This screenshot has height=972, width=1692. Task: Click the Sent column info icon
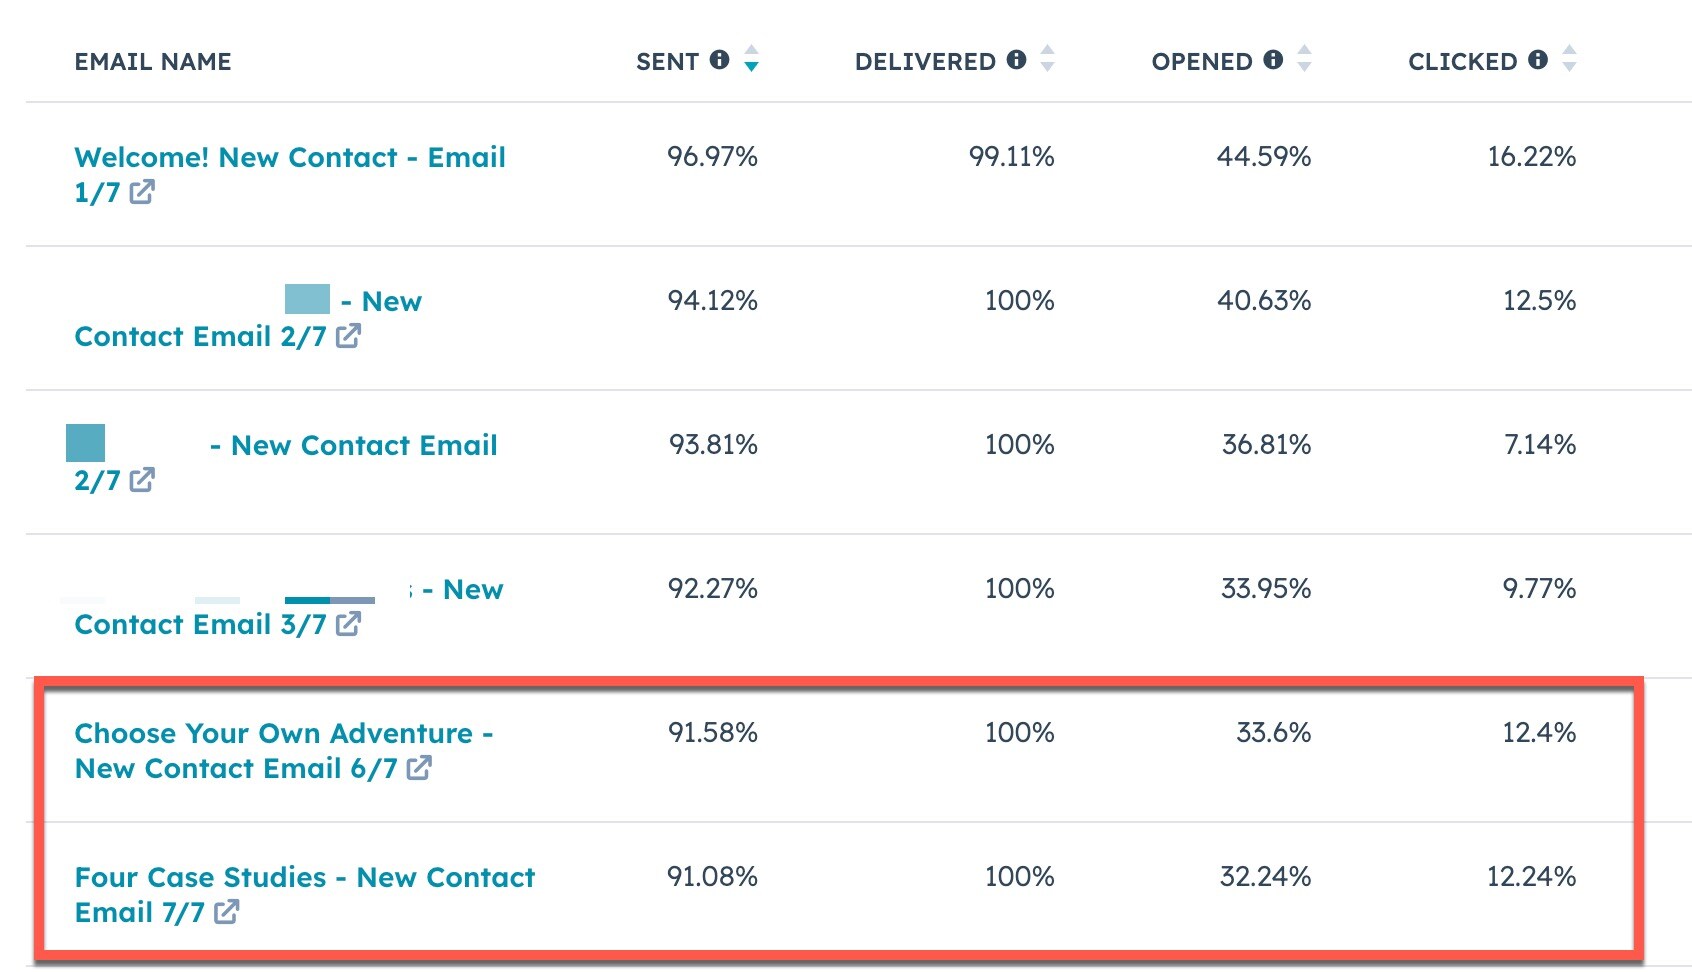click(x=719, y=60)
